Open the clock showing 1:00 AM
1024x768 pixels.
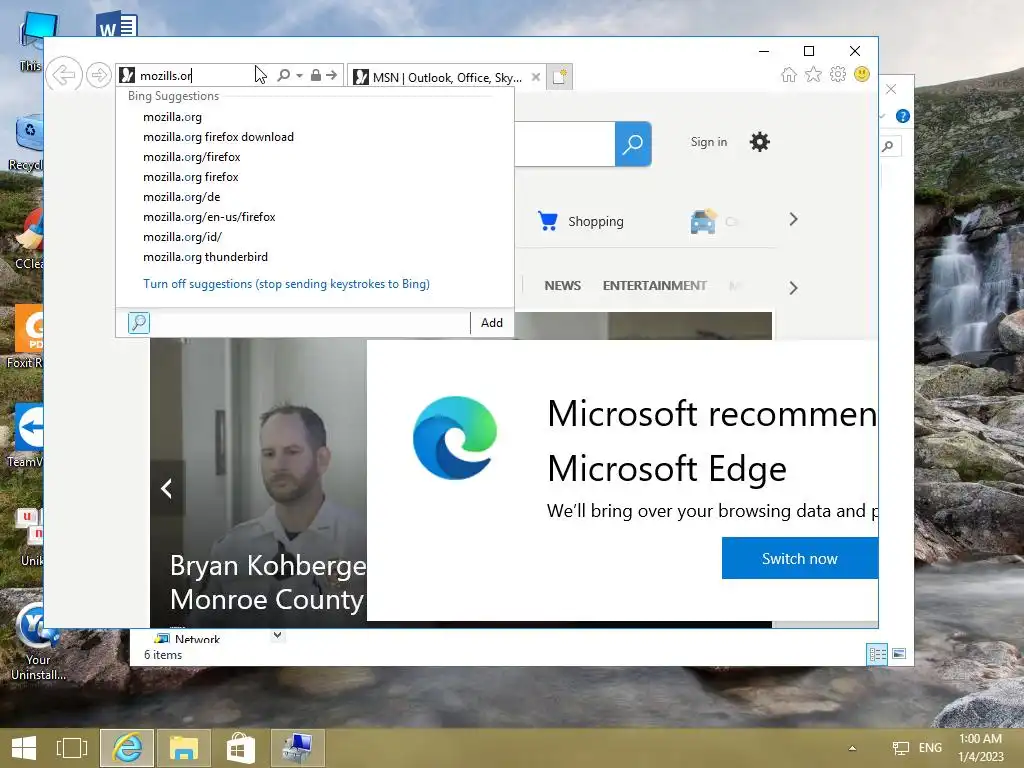tap(980, 748)
